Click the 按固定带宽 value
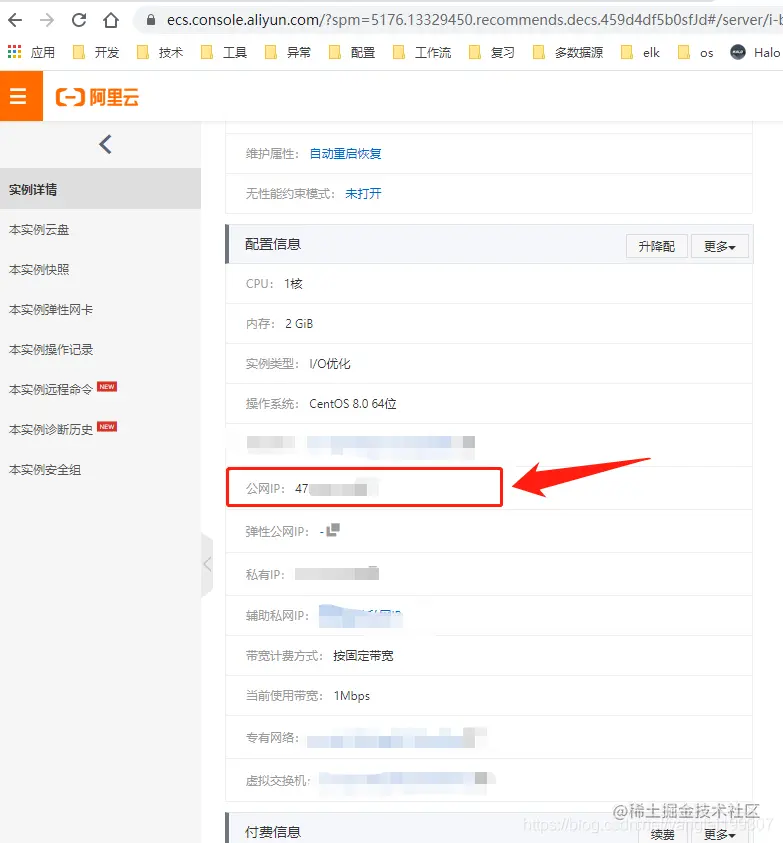This screenshot has height=843, width=783. pyautogui.click(x=363, y=656)
